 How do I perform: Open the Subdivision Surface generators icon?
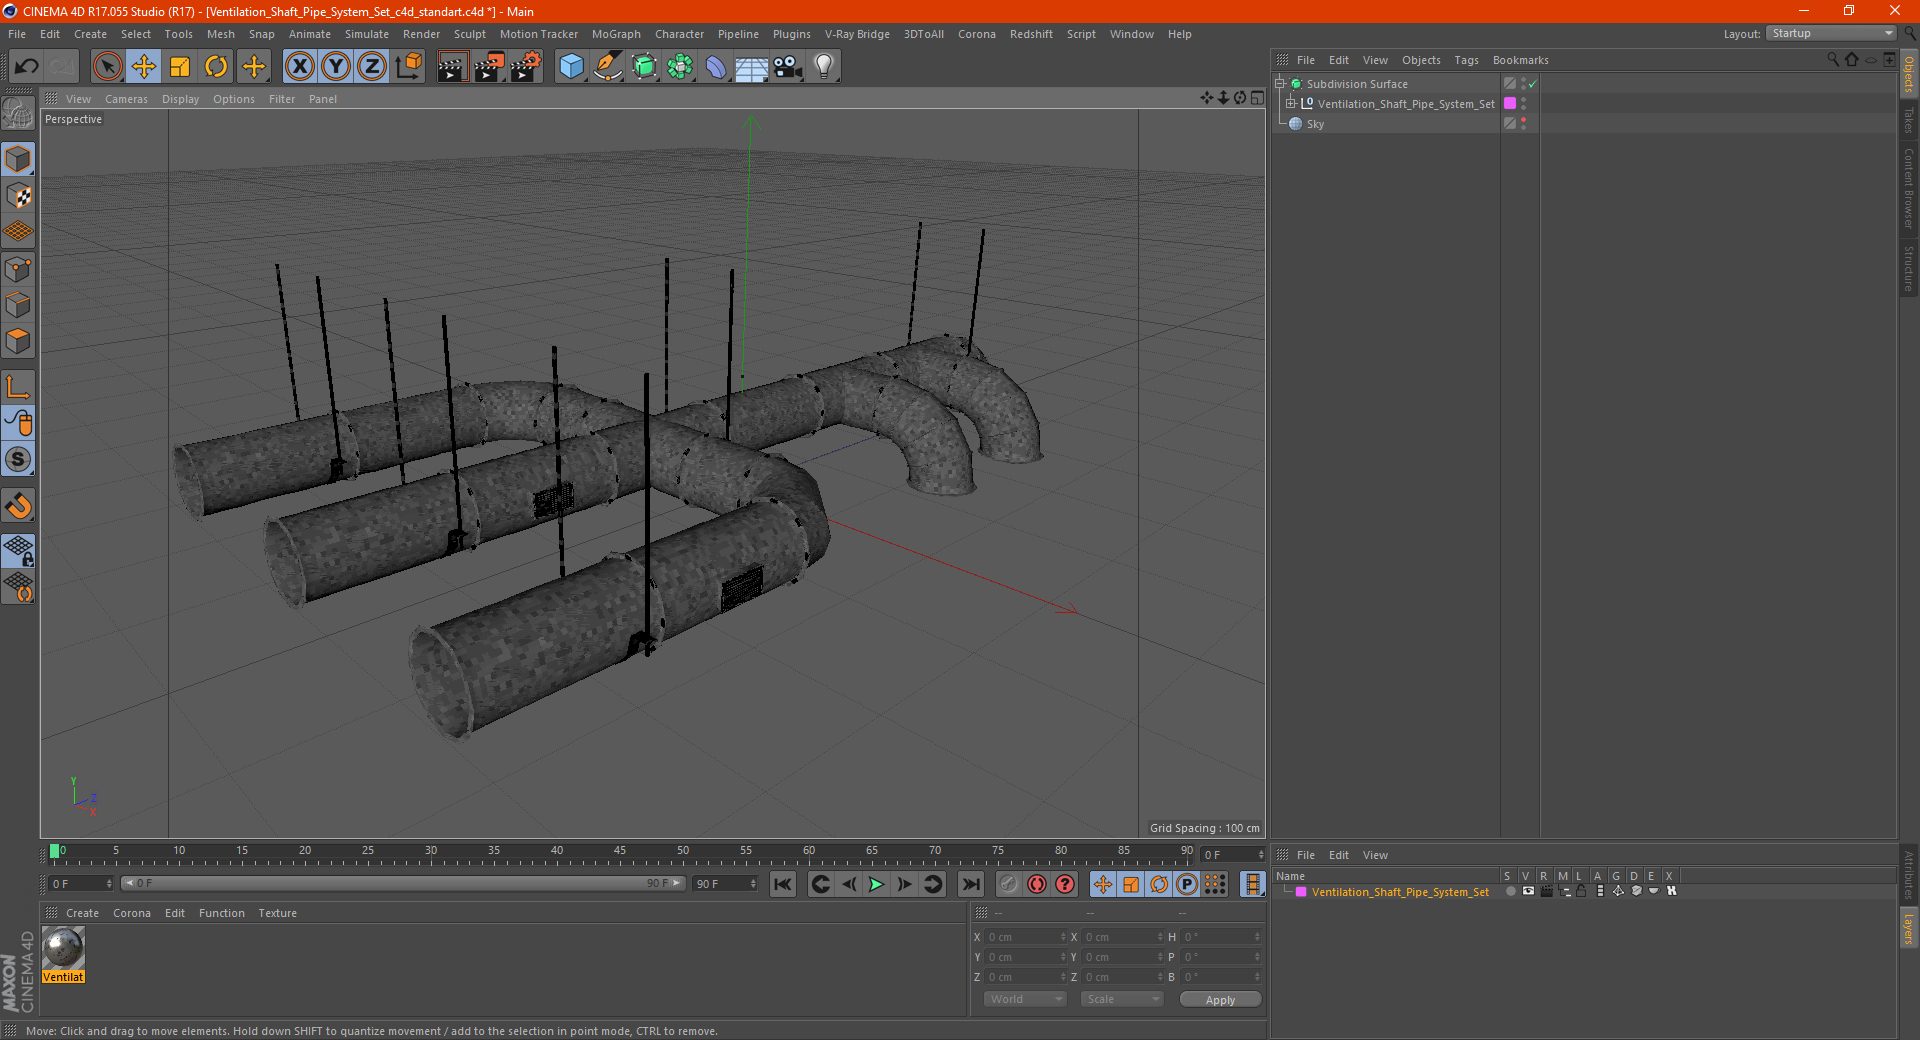click(644, 67)
